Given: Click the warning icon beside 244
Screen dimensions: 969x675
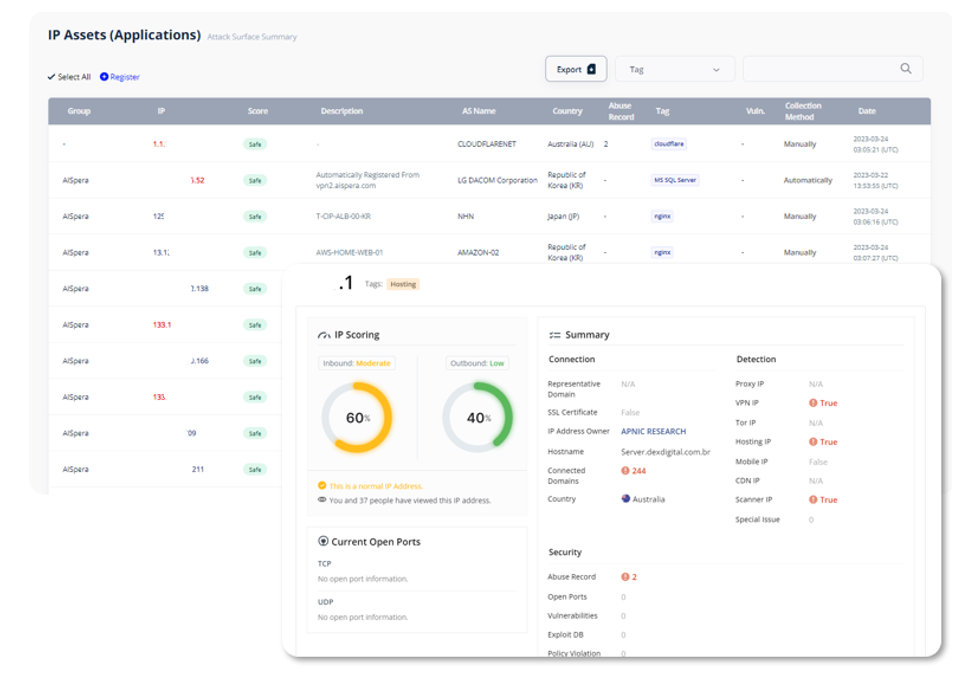Looking at the screenshot, I should pyautogui.click(x=625, y=471).
